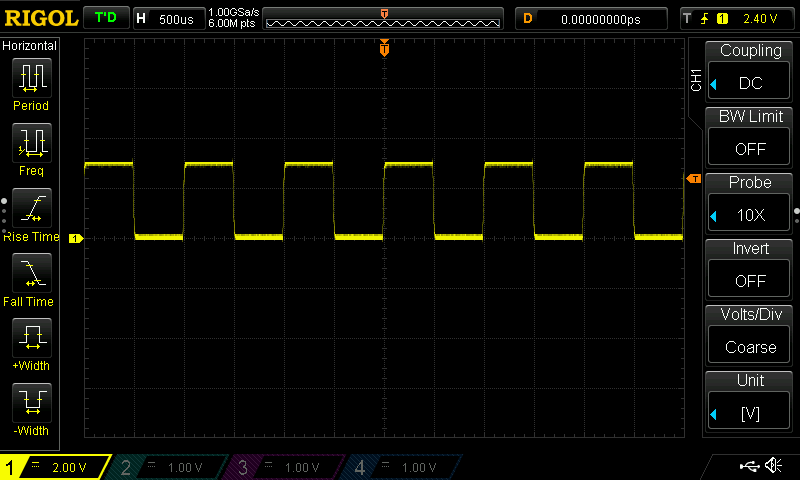Select the Freq measurement icon
Image resolution: width=800 pixels, height=480 pixels.
[32, 143]
